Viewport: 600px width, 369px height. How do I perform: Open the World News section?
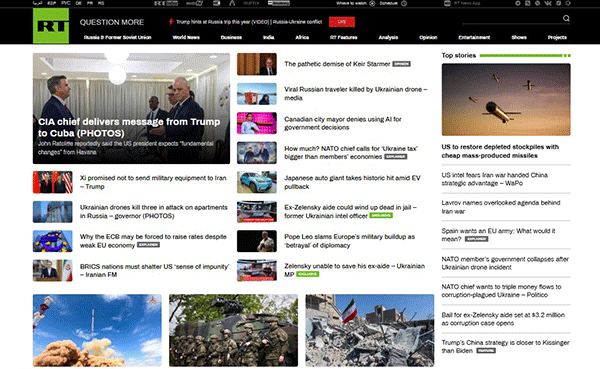tap(186, 38)
